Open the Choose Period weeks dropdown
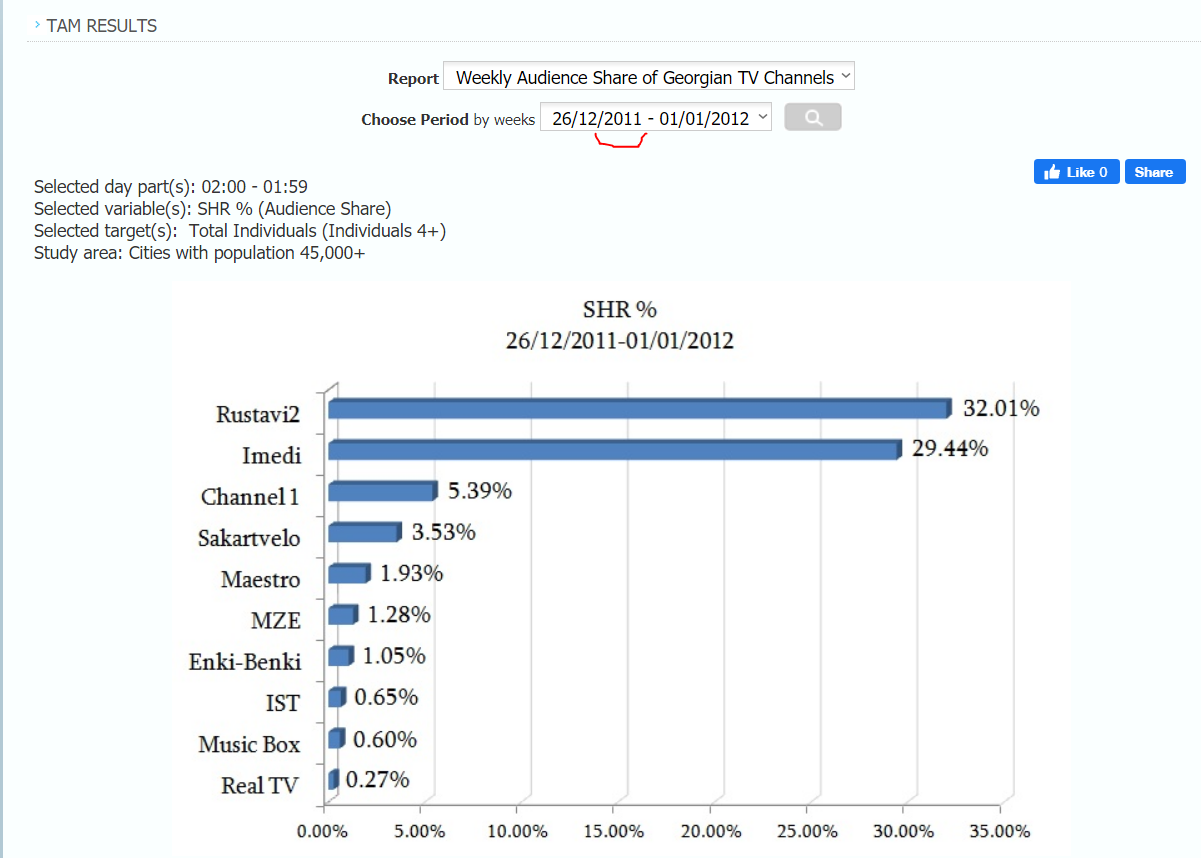This screenshot has height=858, width=1201. coord(656,117)
